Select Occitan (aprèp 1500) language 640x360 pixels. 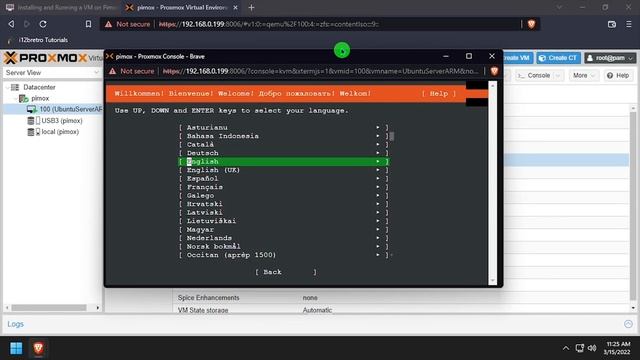[x=284, y=255]
